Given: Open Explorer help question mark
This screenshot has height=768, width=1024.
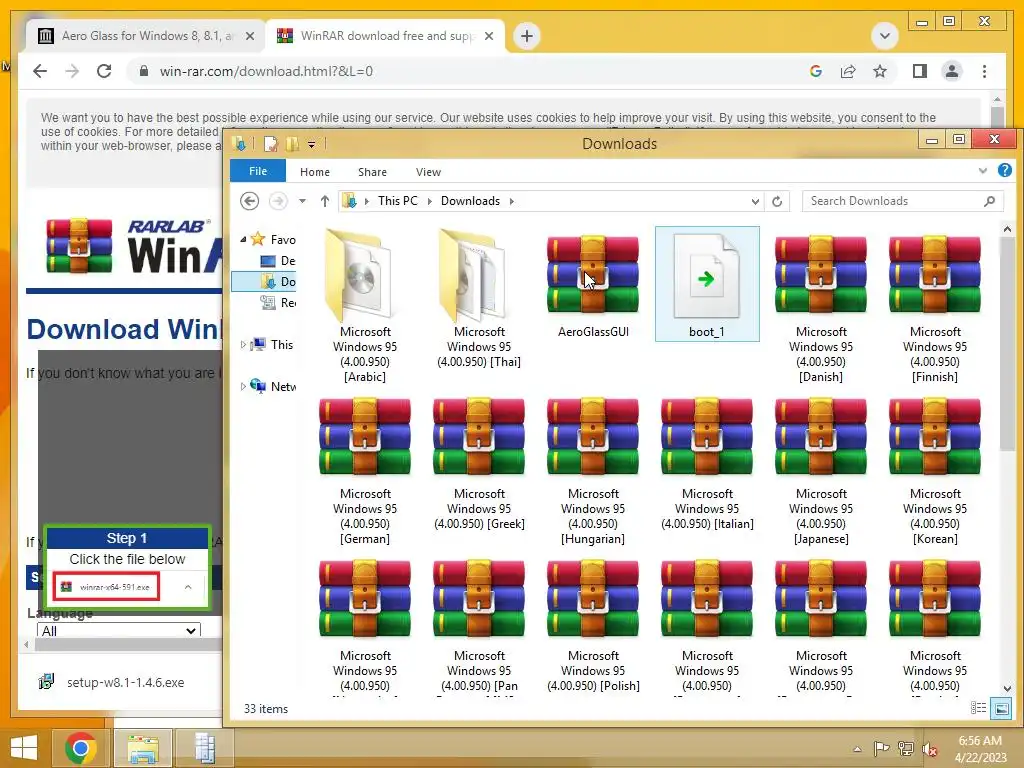Looking at the screenshot, I should pos(1004,170).
